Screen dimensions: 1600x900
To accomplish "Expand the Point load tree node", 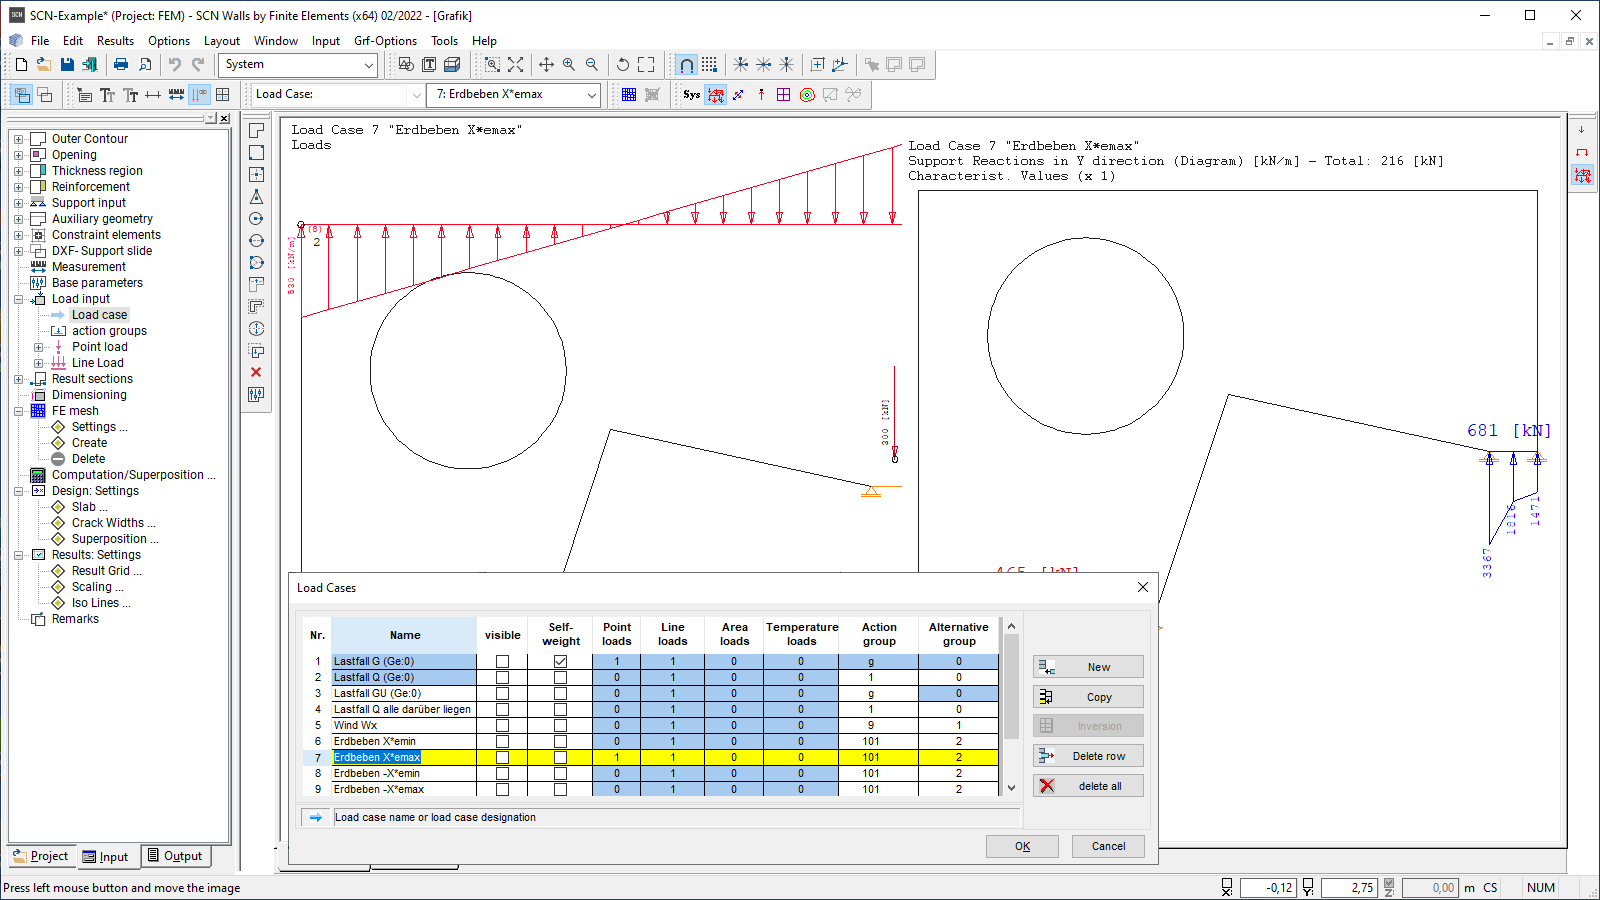I will point(38,347).
